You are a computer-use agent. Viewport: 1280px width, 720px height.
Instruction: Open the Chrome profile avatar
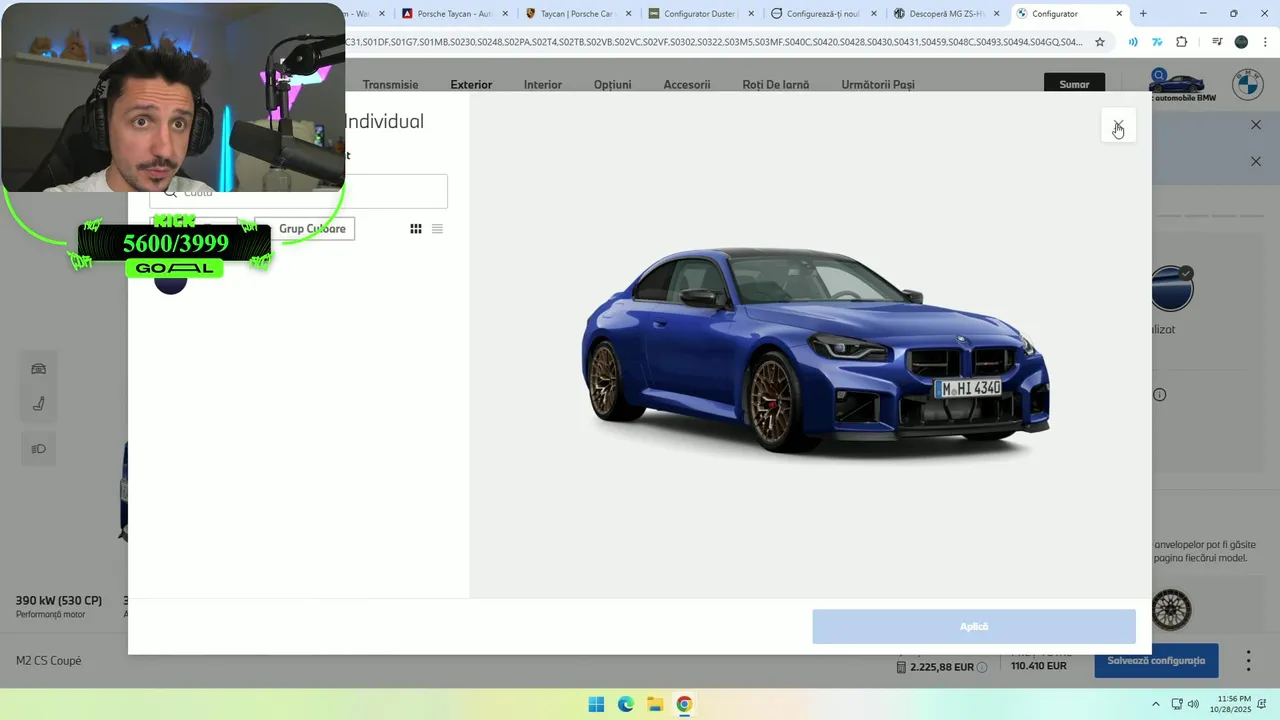tap(1241, 42)
